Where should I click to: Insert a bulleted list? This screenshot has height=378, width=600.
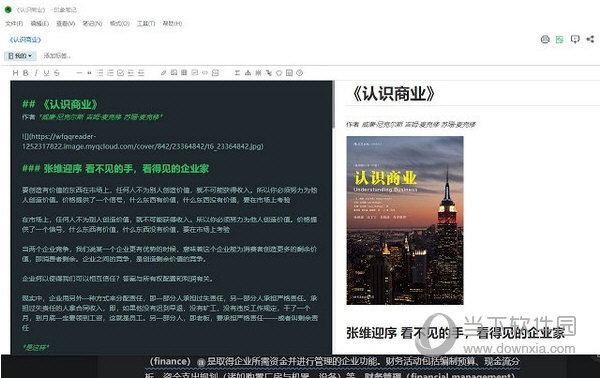(x=99, y=73)
